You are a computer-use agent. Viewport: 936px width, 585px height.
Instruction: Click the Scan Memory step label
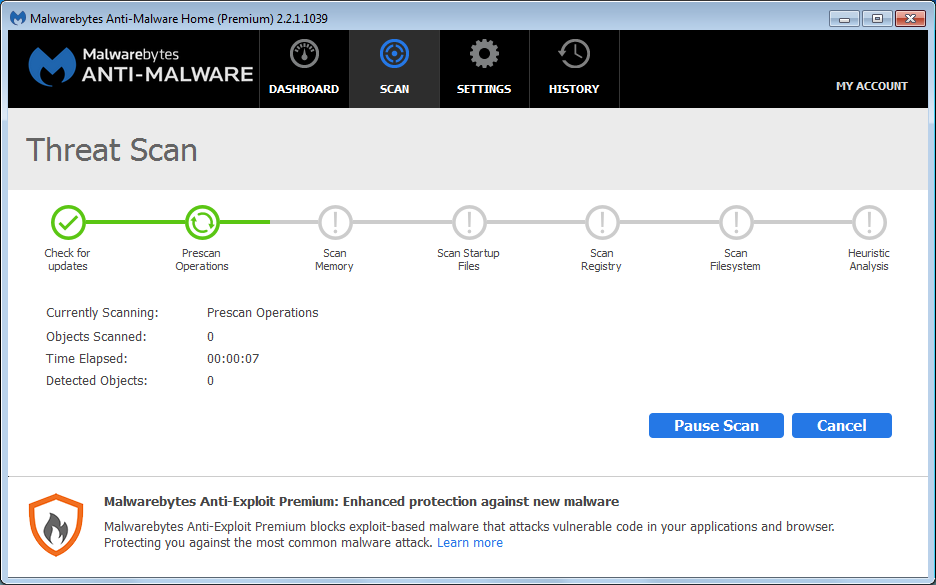tap(334, 260)
